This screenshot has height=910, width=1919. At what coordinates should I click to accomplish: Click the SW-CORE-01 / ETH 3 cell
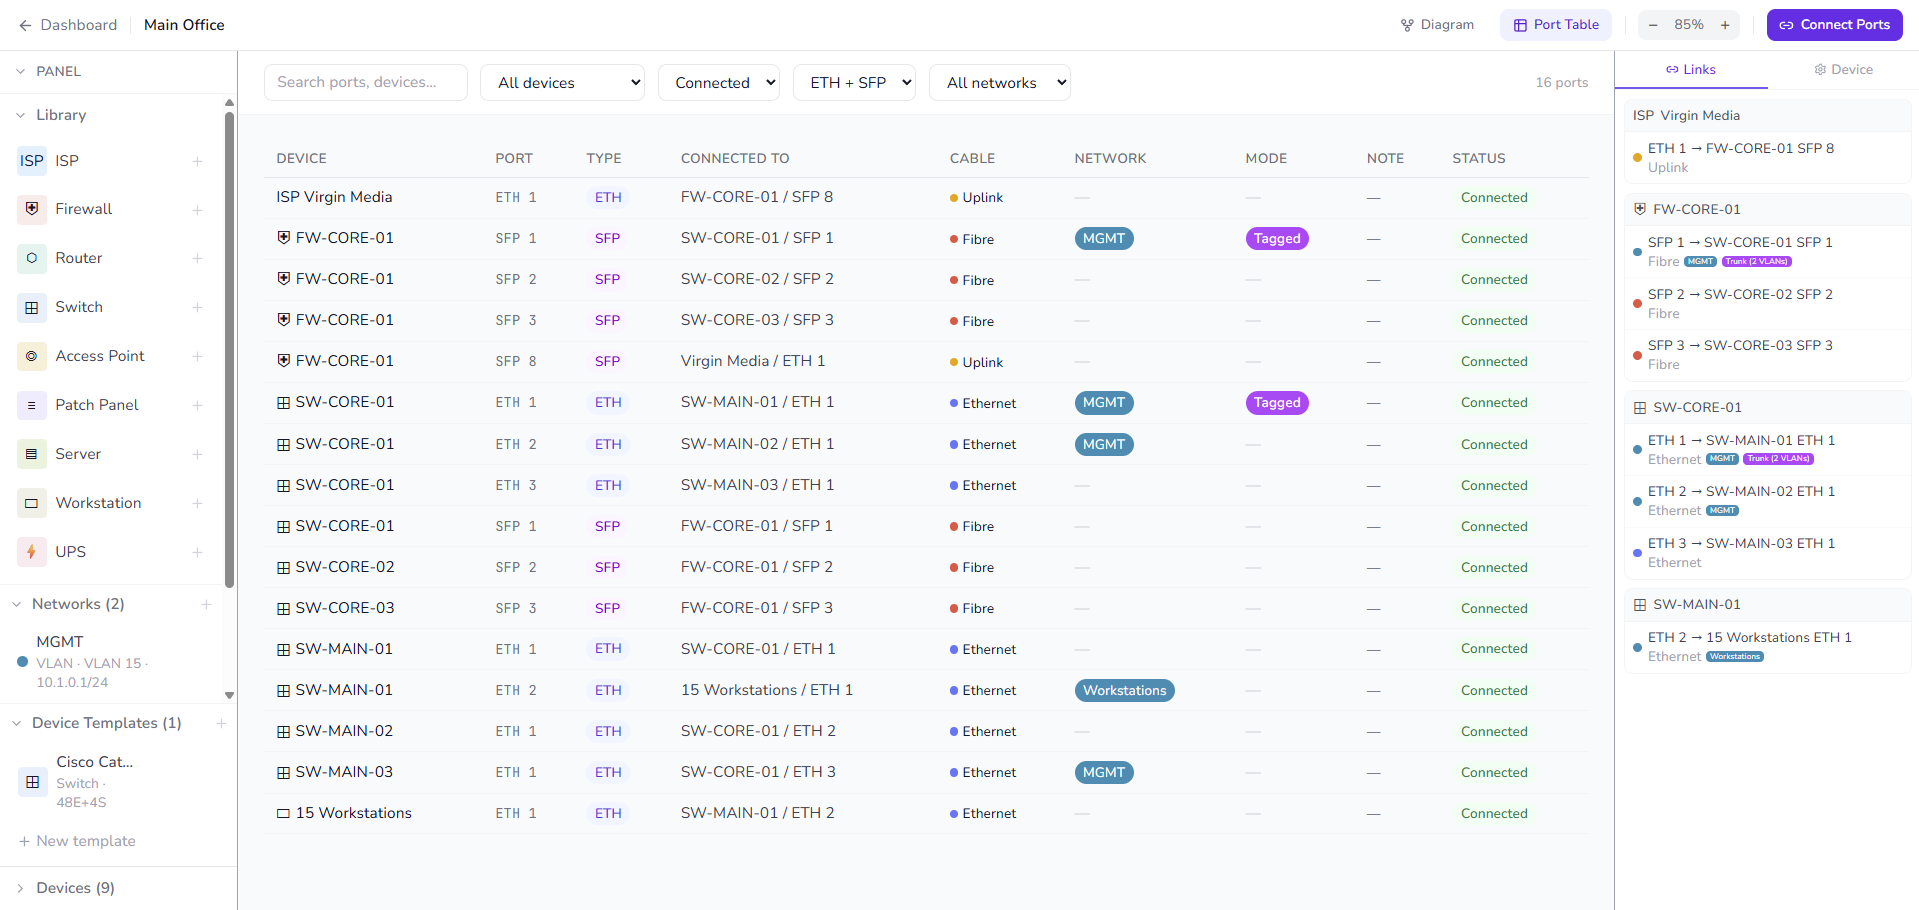click(758, 773)
